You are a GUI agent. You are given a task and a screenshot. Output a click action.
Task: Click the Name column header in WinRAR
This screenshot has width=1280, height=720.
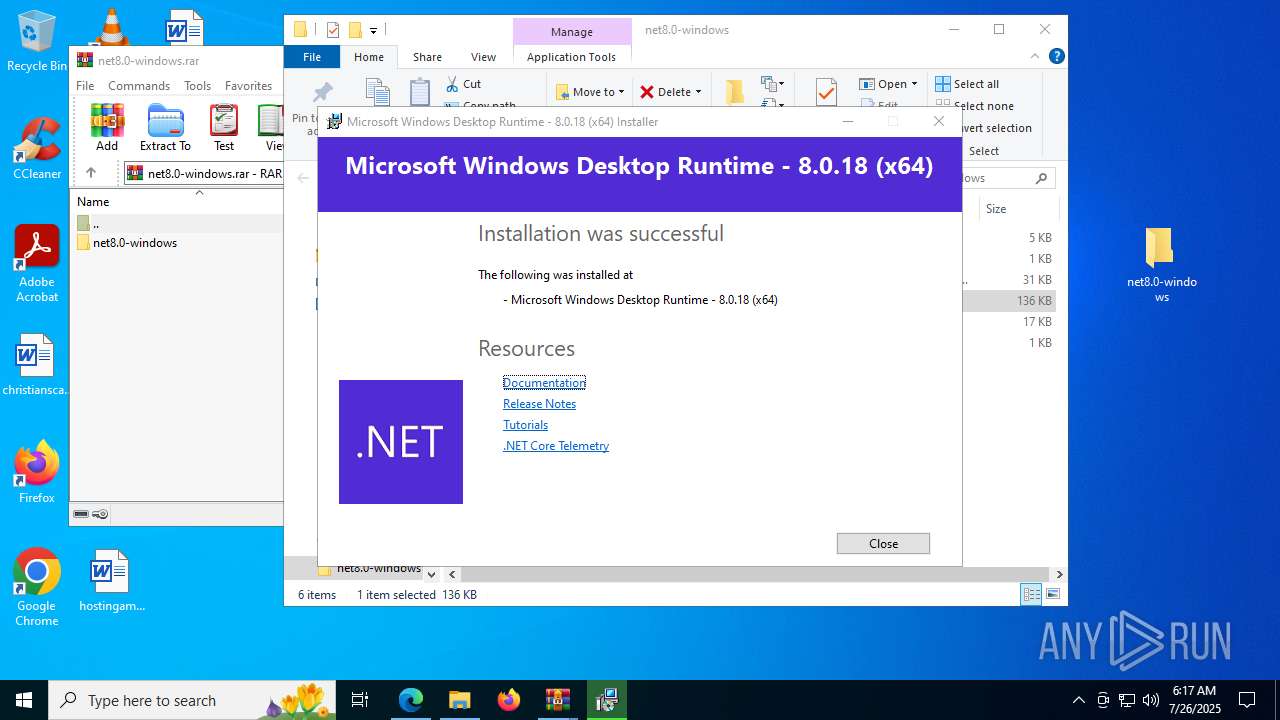pyautogui.click(x=93, y=201)
